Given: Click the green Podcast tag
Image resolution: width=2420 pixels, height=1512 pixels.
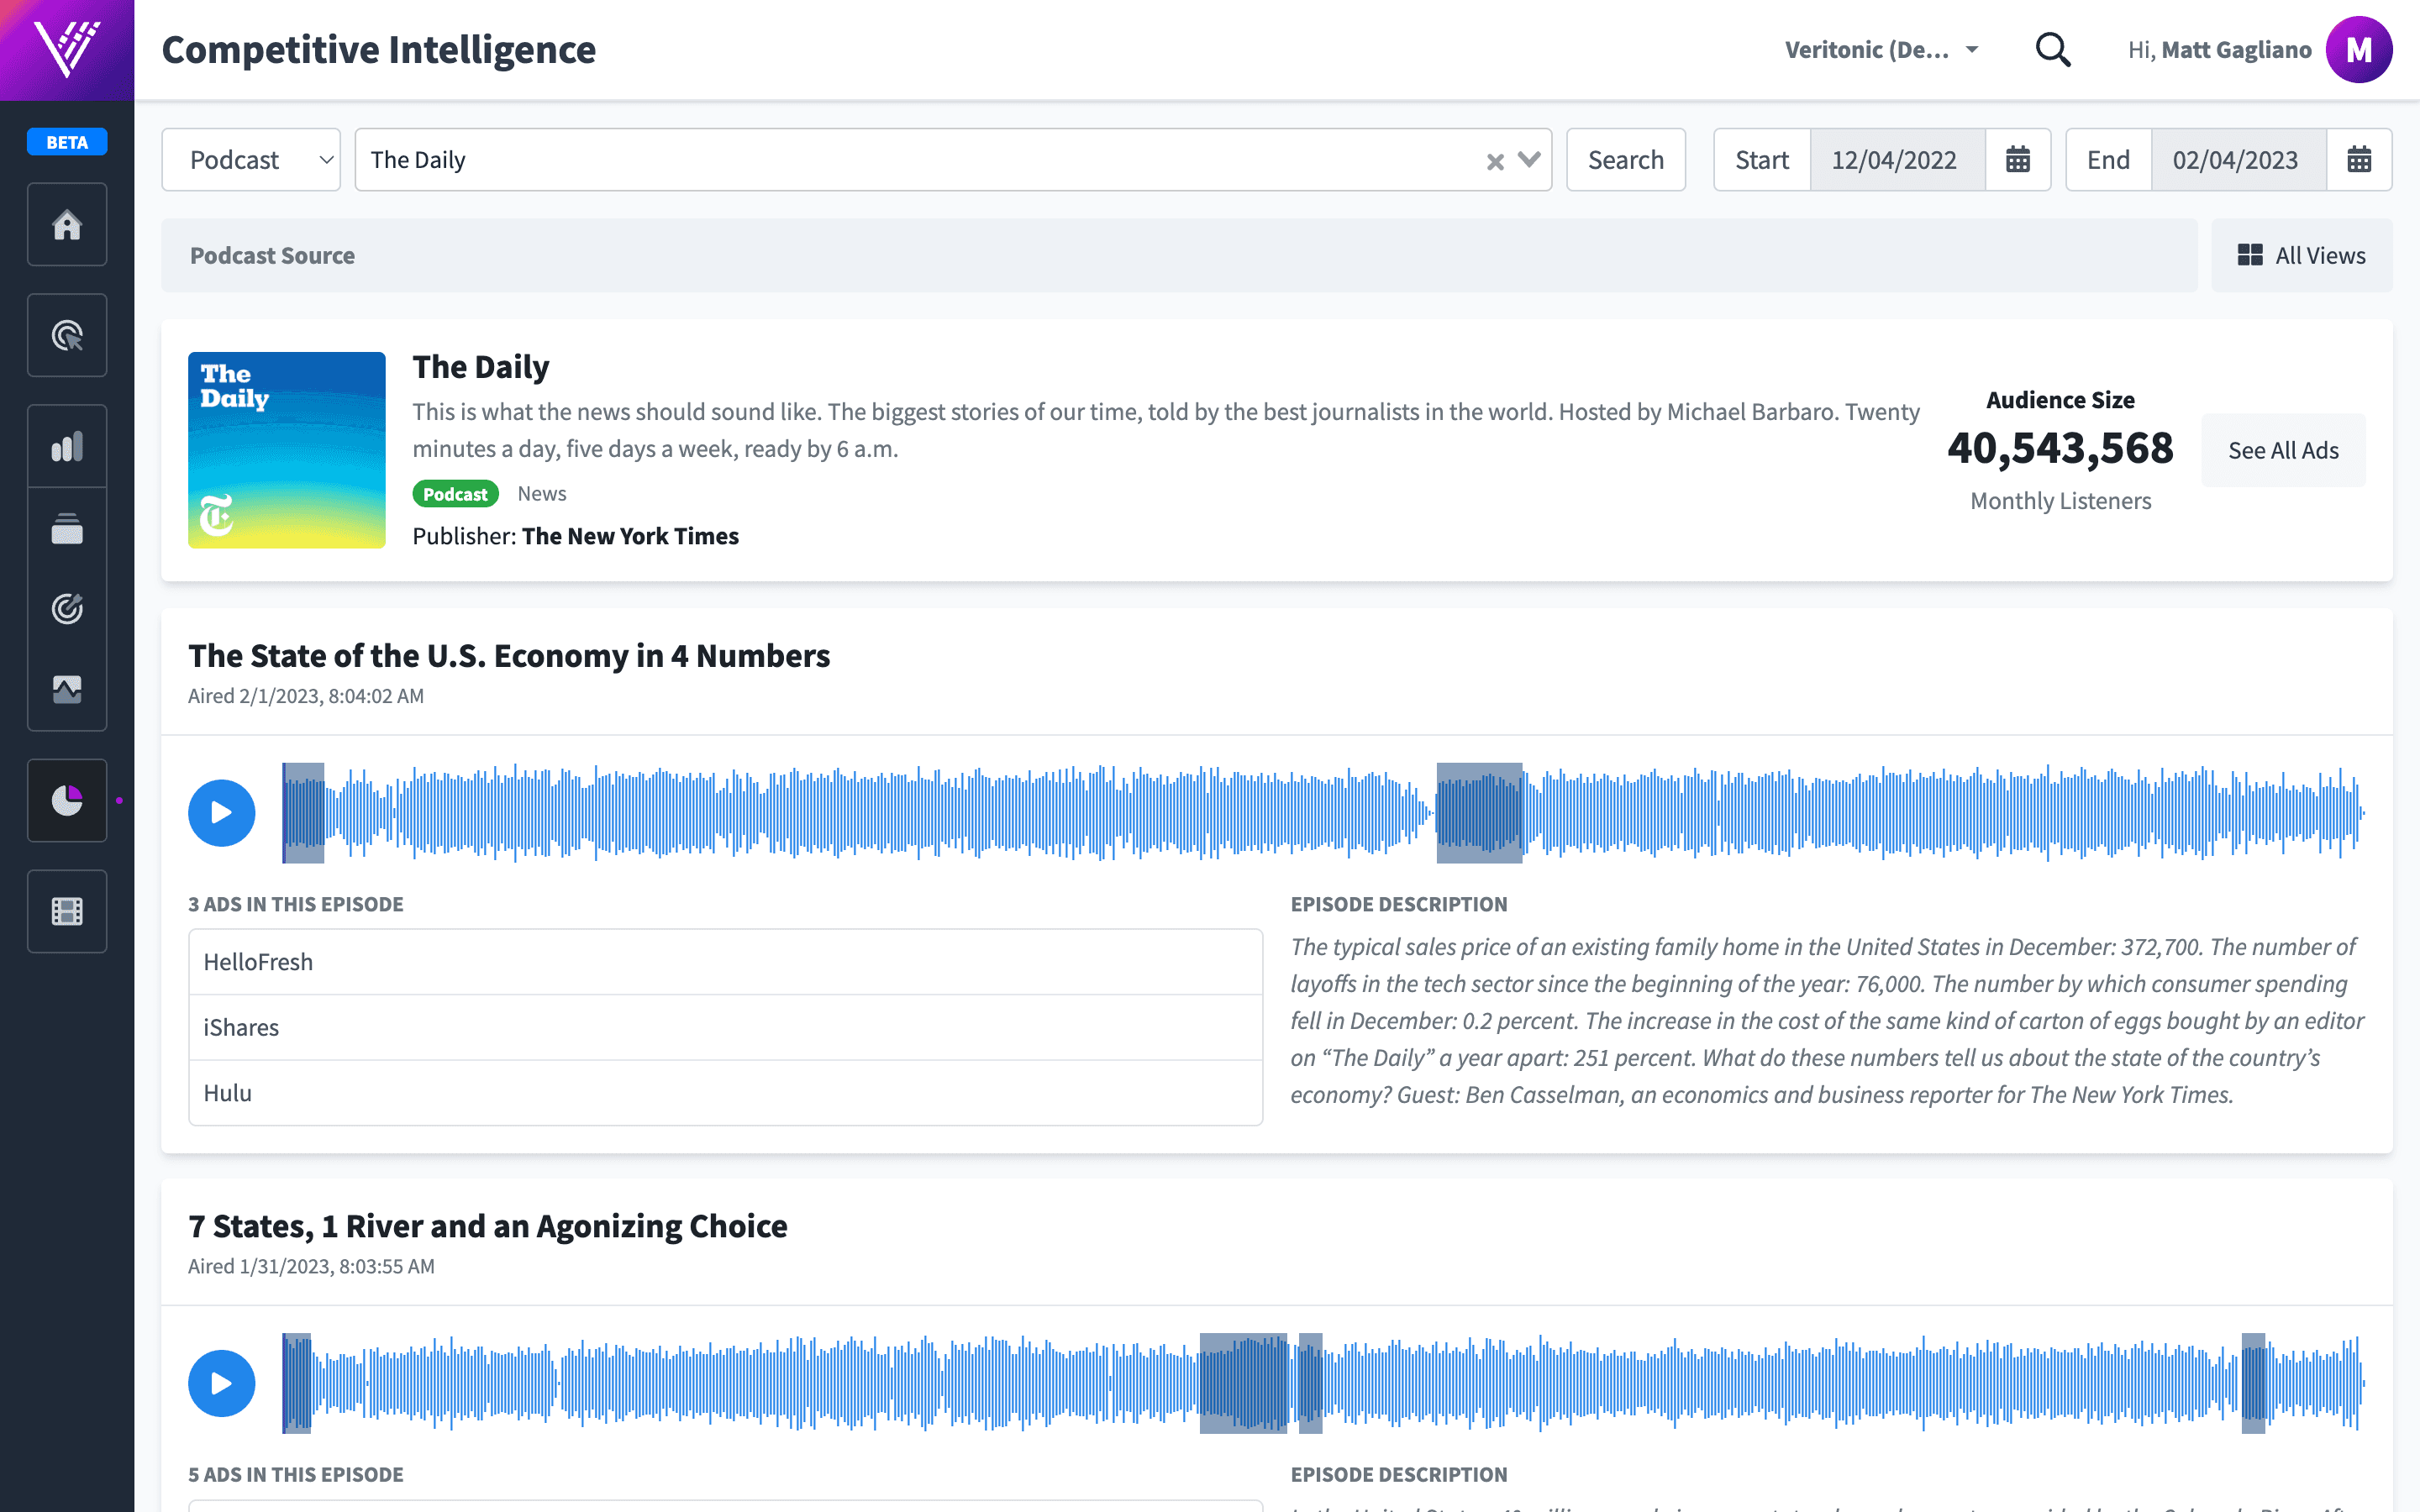Looking at the screenshot, I should [x=455, y=494].
